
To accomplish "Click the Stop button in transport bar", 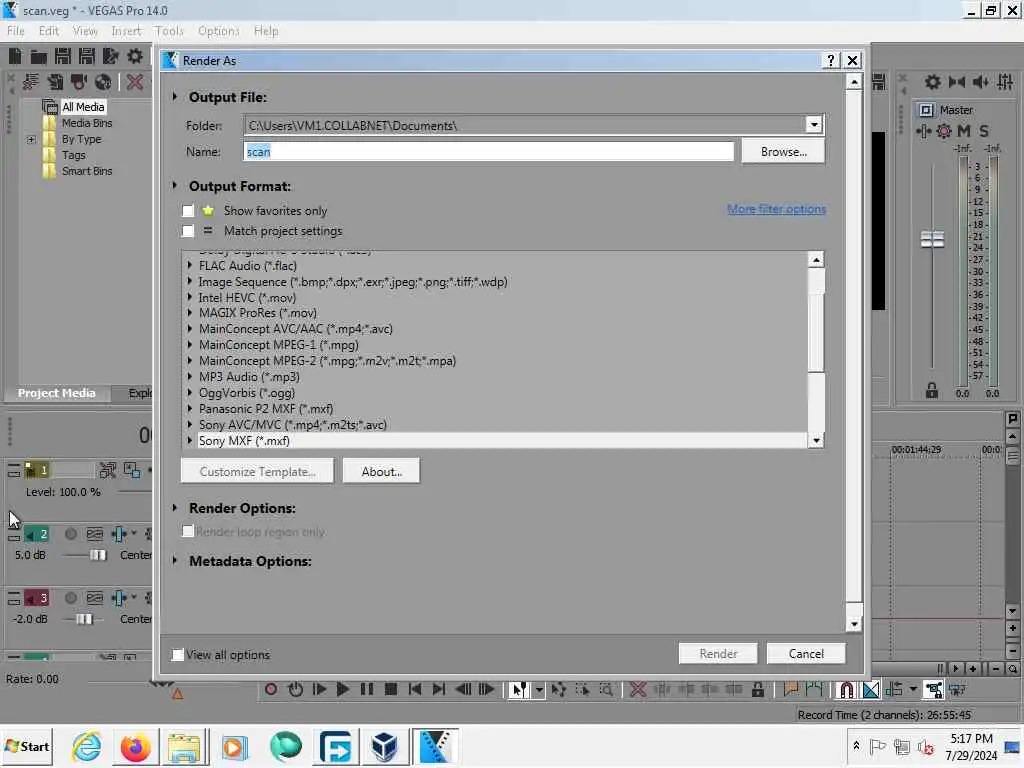I will pyautogui.click(x=391, y=689).
